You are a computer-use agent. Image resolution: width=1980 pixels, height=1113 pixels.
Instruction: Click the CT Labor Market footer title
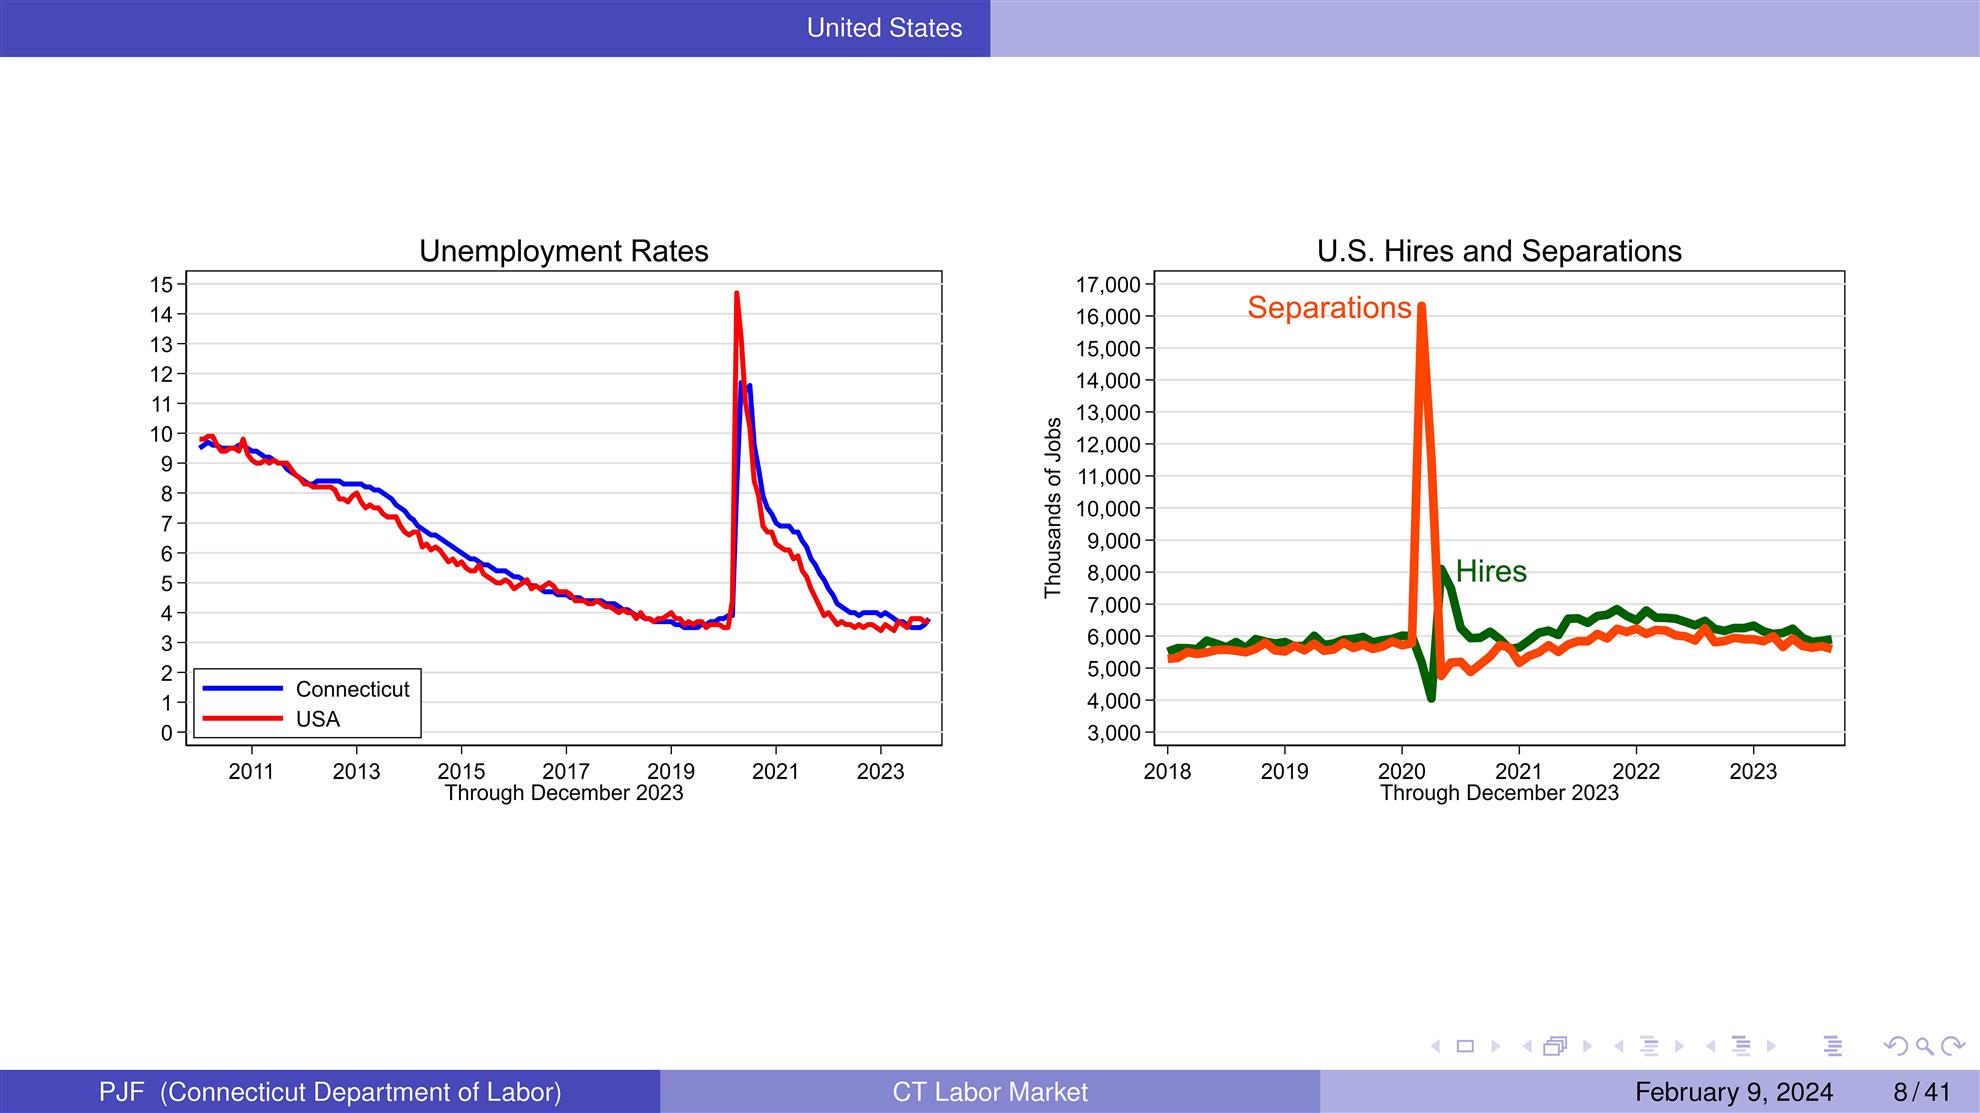coord(990,1092)
